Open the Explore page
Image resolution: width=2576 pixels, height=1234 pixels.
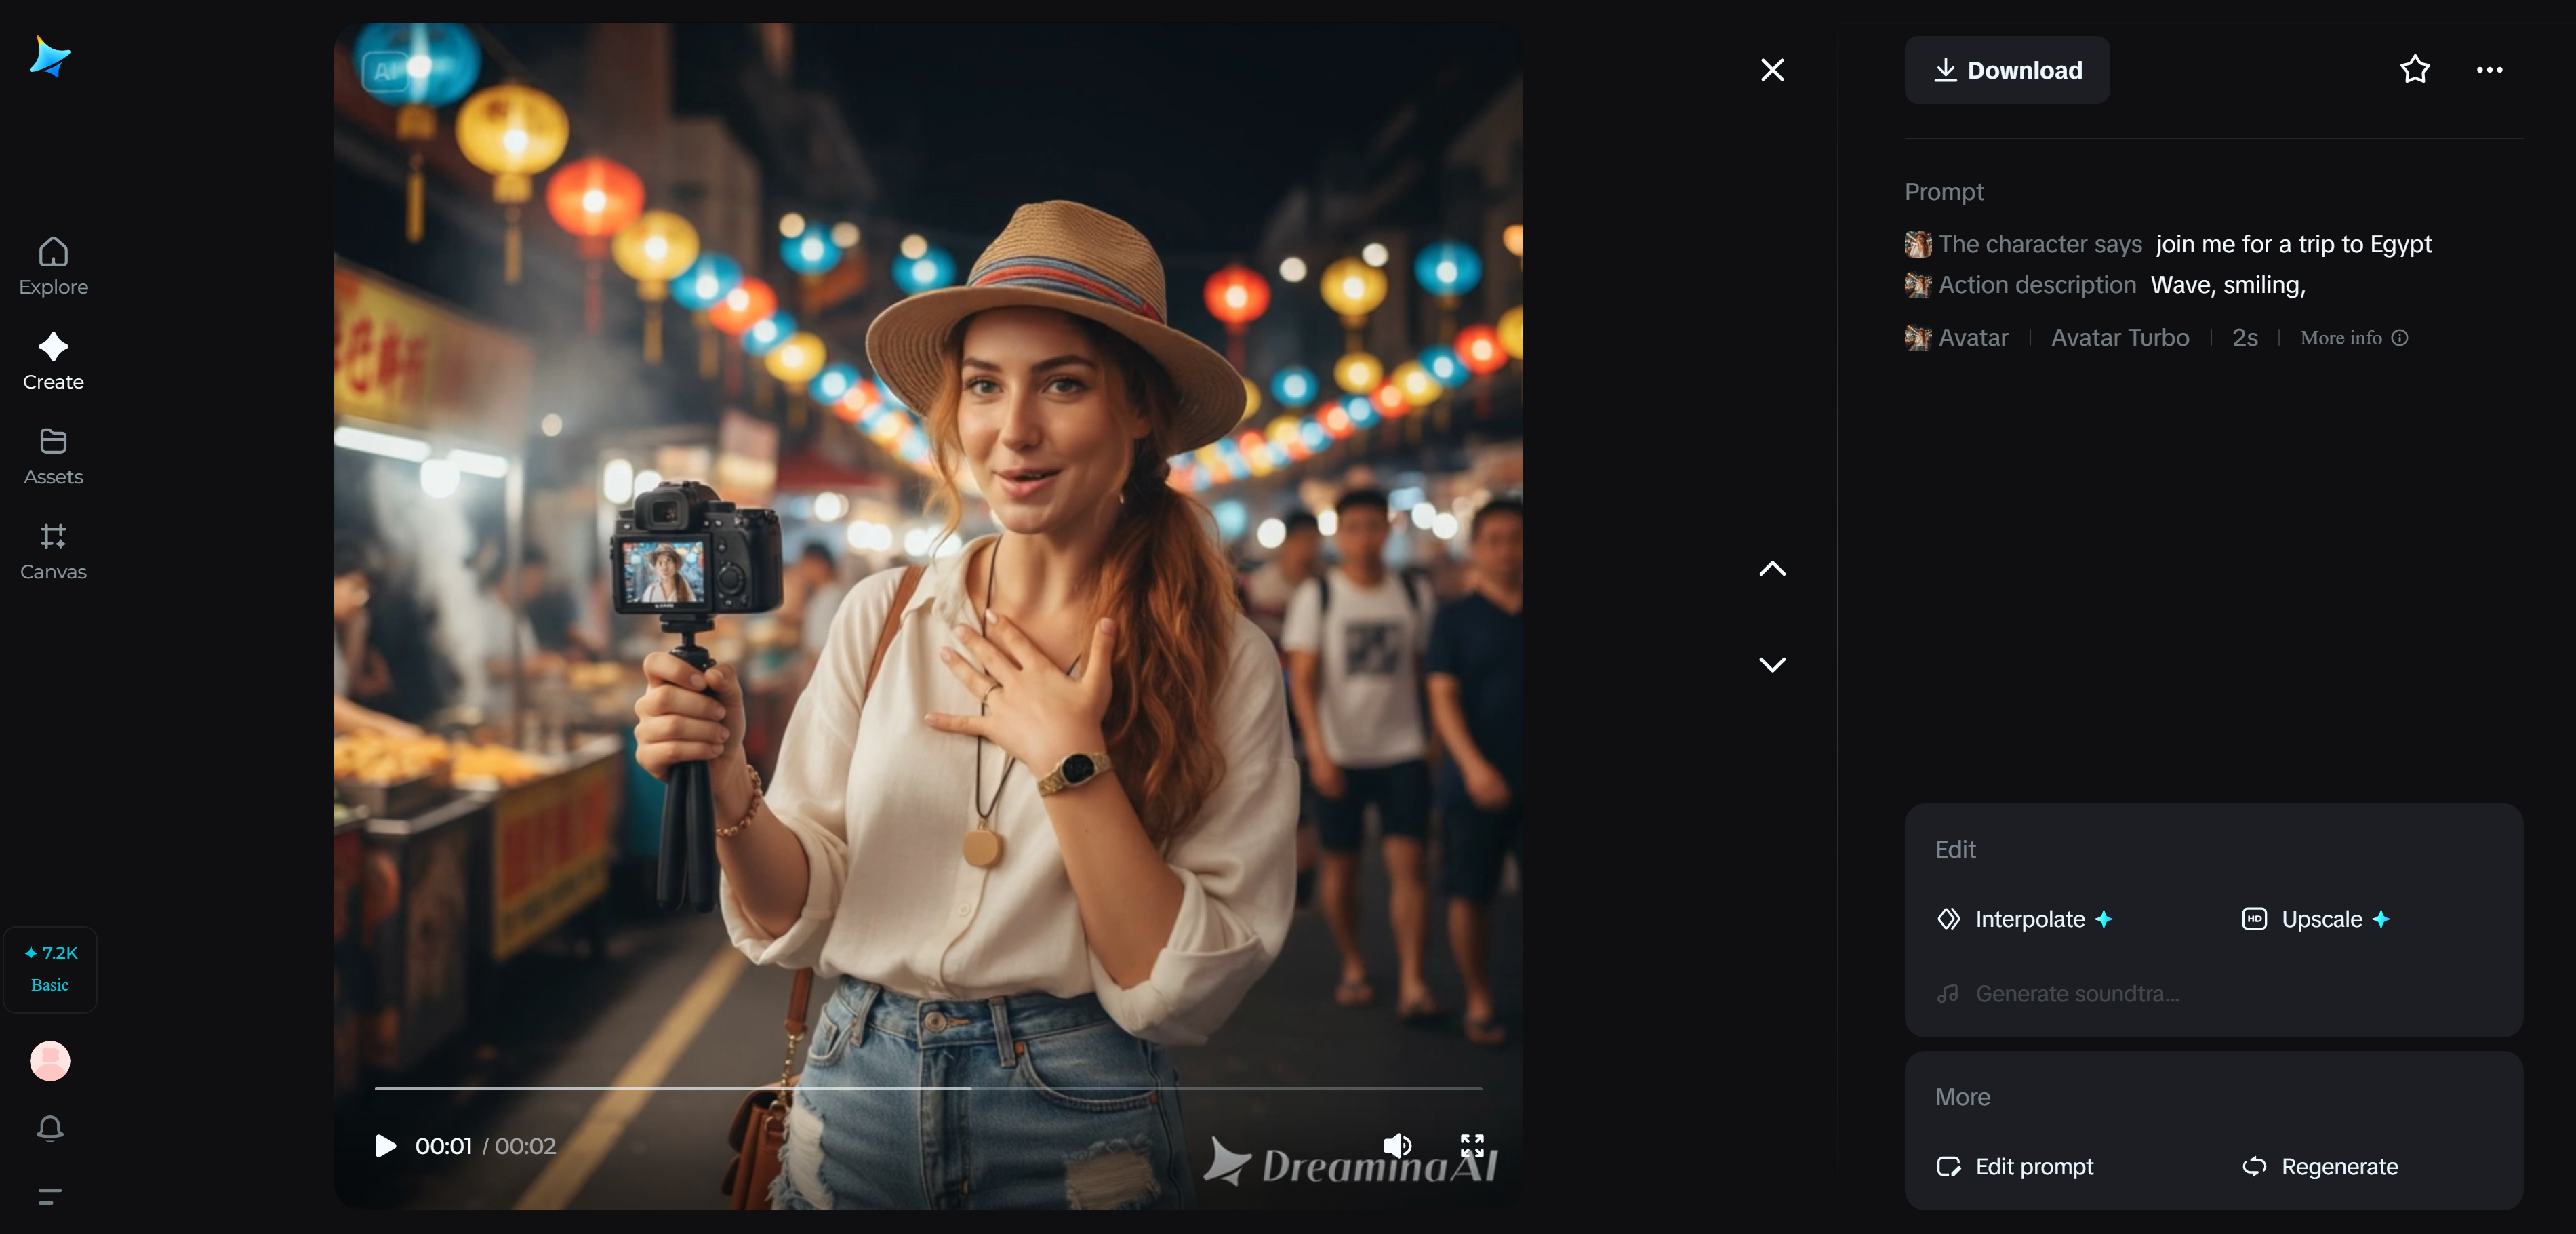pos(53,266)
